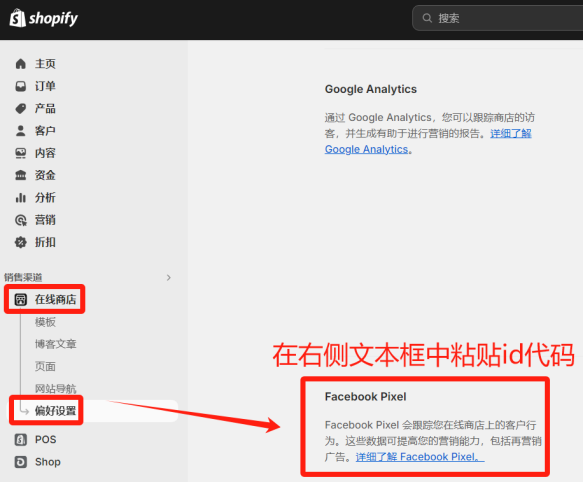
Task: Open the 详细了解 Google Analytics link
Action: 428,141
